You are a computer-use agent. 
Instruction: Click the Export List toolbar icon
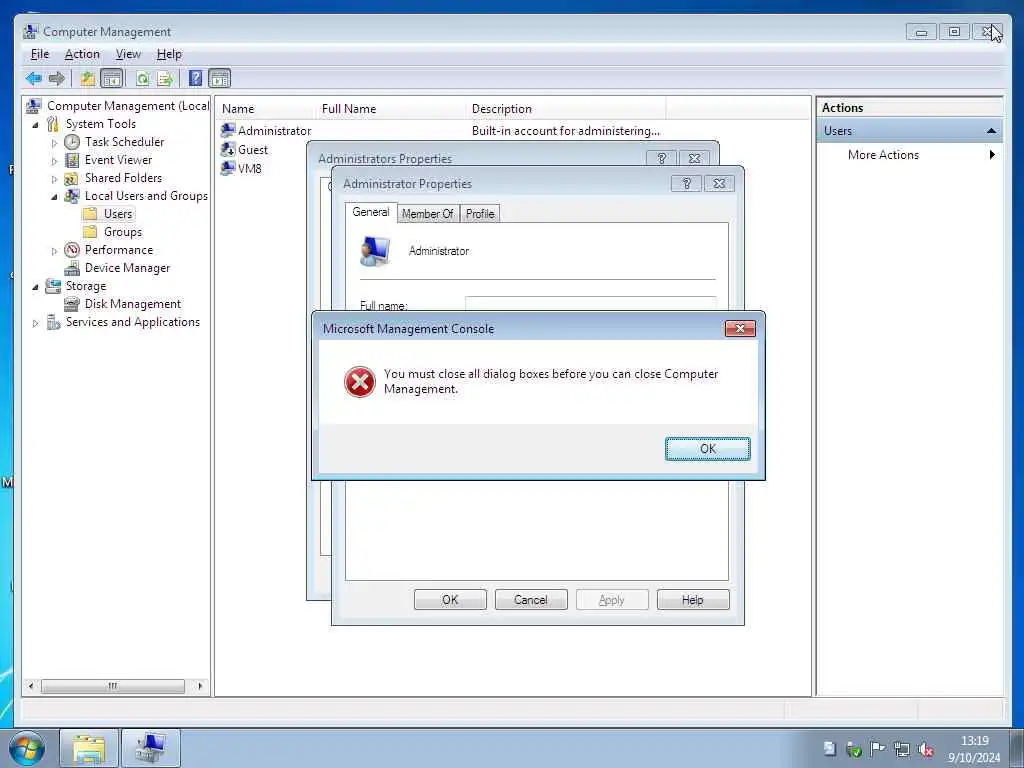(x=165, y=79)
